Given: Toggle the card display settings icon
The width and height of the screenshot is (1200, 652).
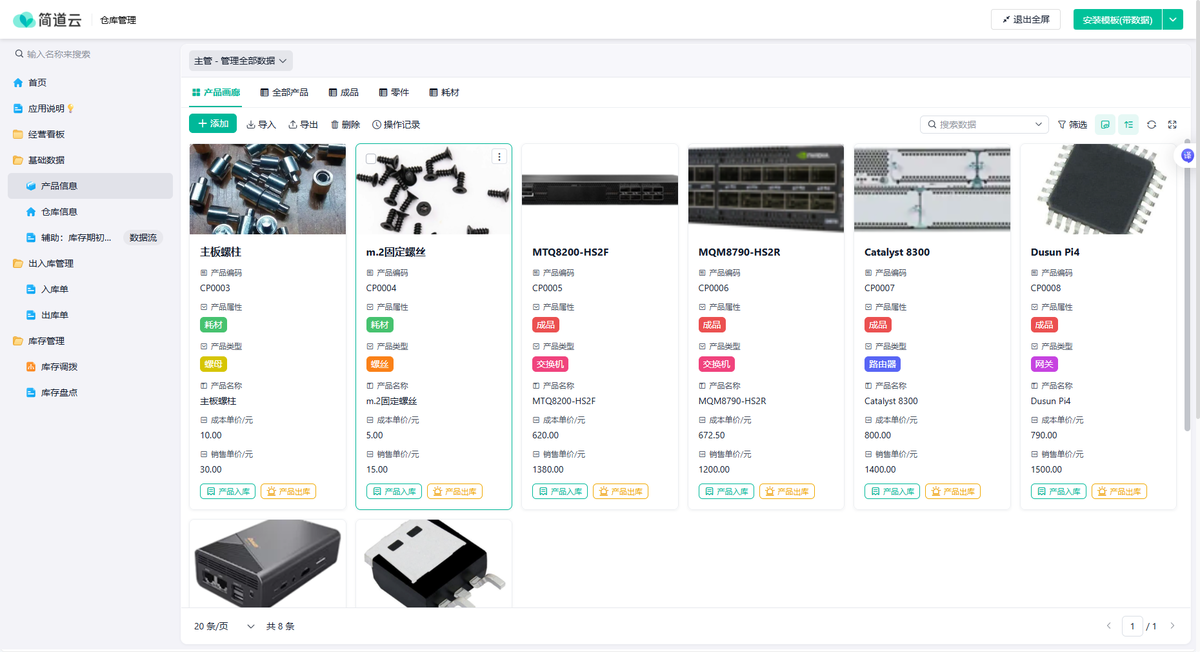Looking at the screenshot, I should pos(1105,125).
